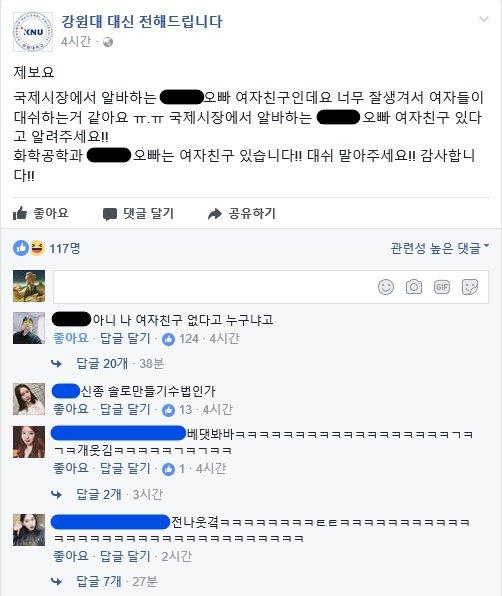The image size is (502, 596).
Task: Click the 댓글 달기 speech bubble button
Action: tap(138, 214)
